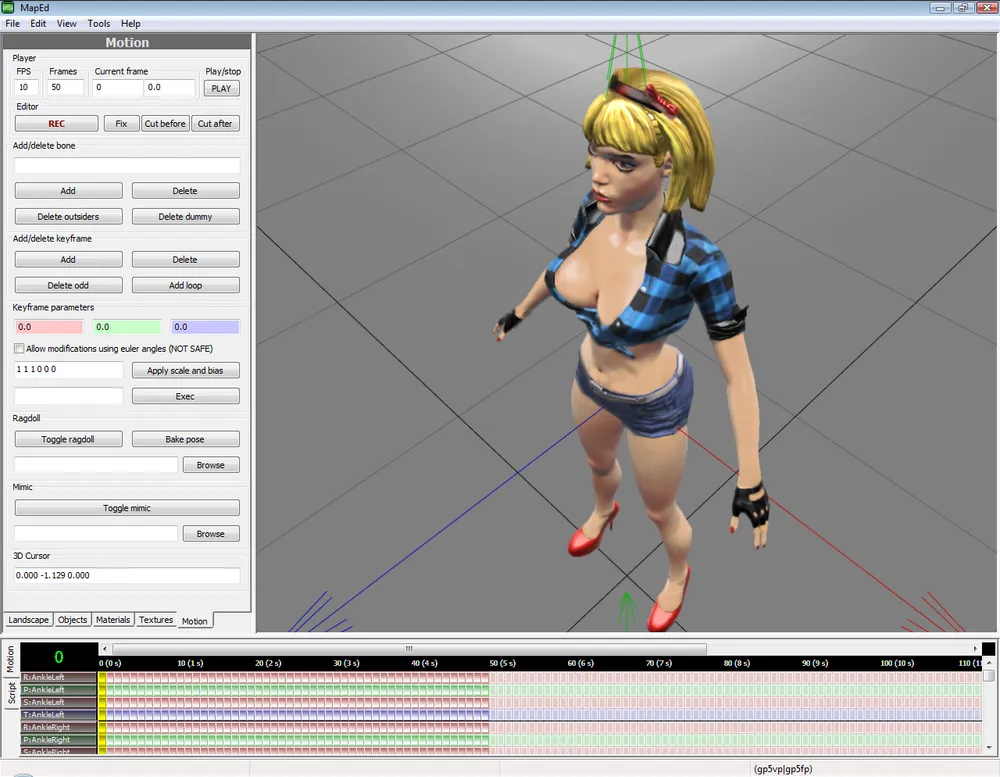Viewport: 1000px width, 777px height.
Task: Switch to the Landscape tab
Action: (29, 620)
